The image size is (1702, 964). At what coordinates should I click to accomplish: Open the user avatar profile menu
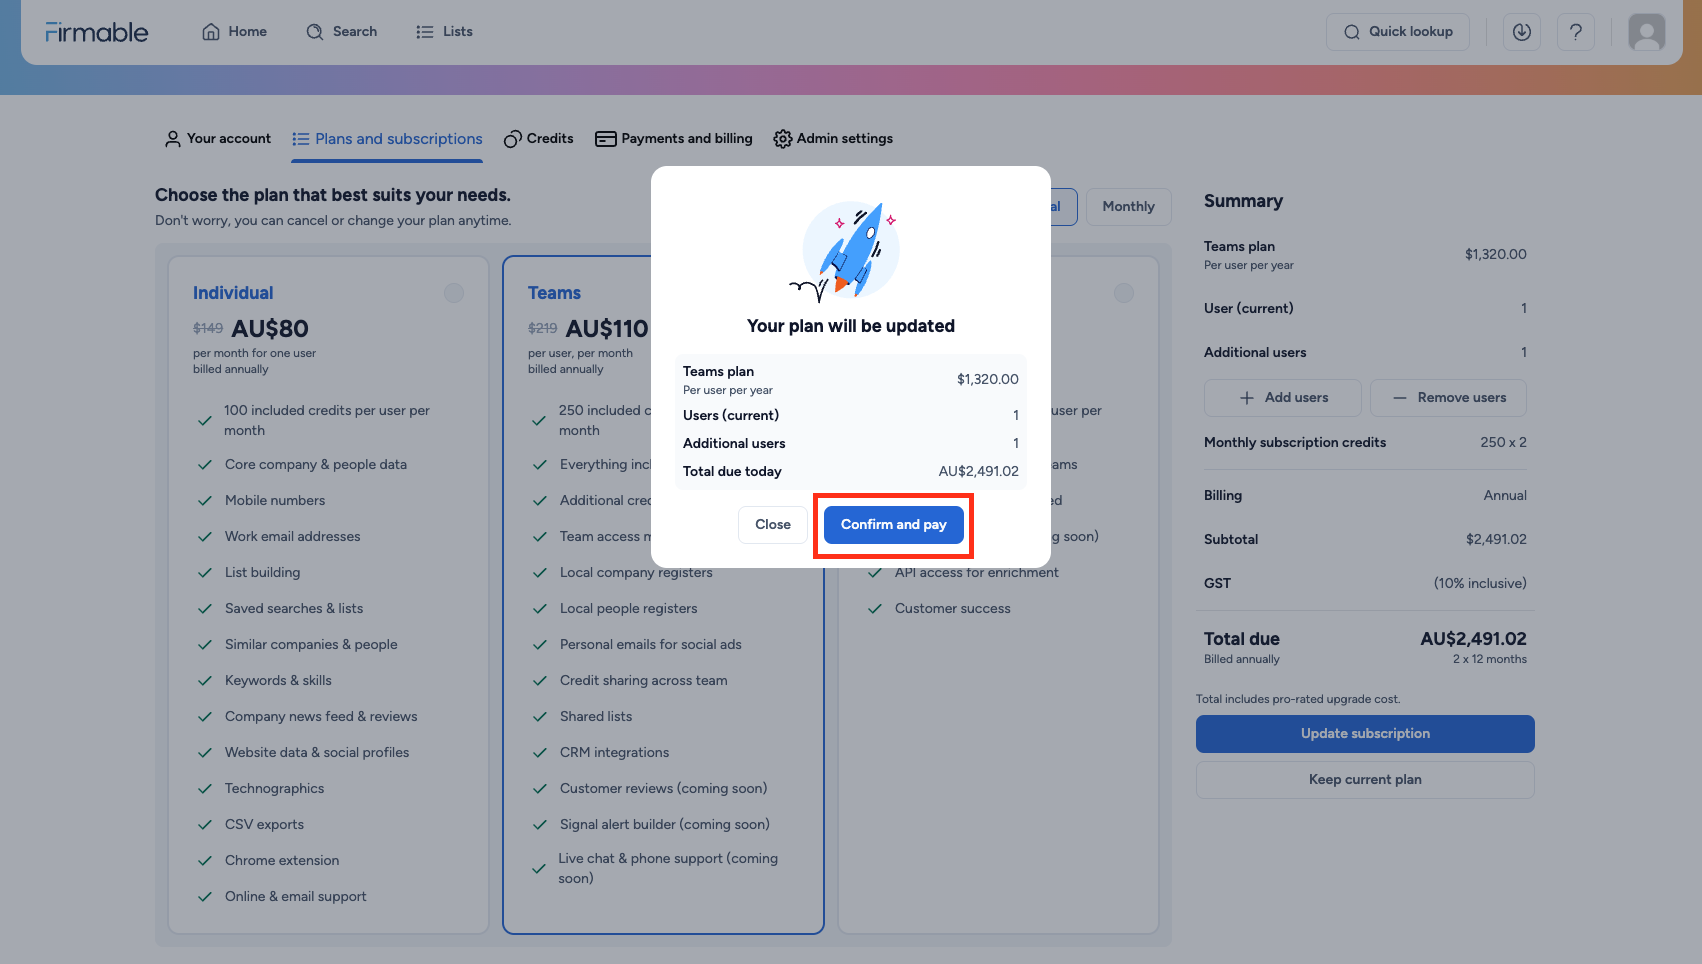coord(1646,32)
